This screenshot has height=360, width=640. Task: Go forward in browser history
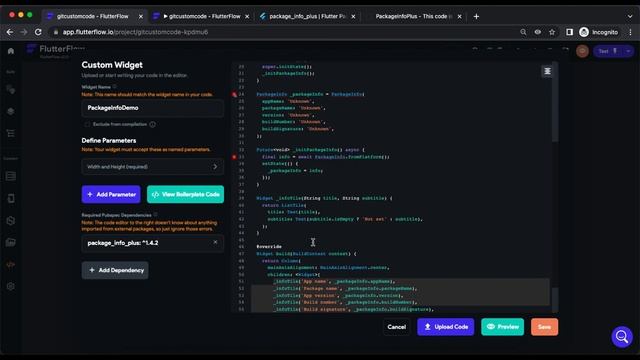[x=24, y=32]
